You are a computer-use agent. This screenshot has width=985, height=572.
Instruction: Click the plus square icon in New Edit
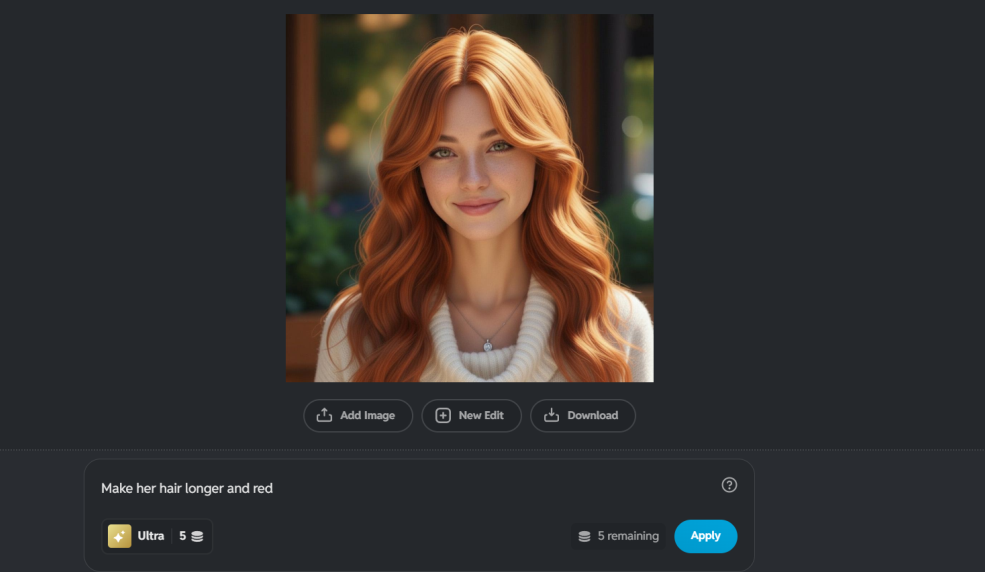coord(443,415)
